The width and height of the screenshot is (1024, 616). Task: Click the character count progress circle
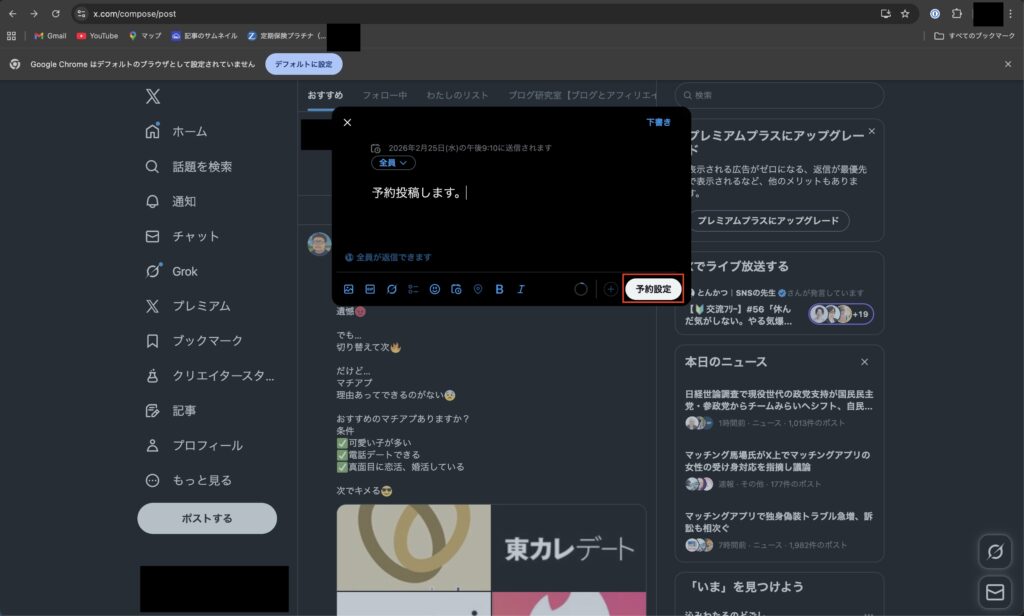(581, 288)
